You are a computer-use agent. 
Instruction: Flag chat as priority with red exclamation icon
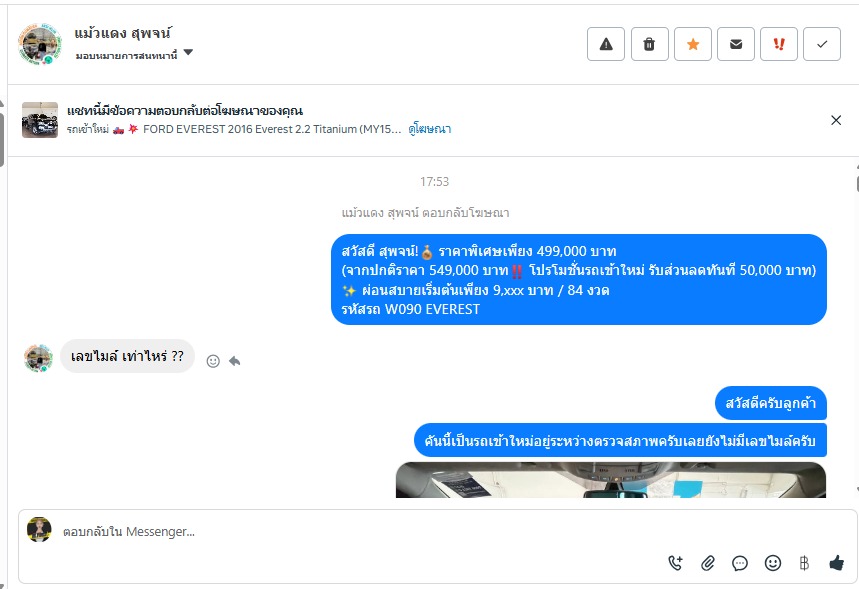(x=779, y=44)
